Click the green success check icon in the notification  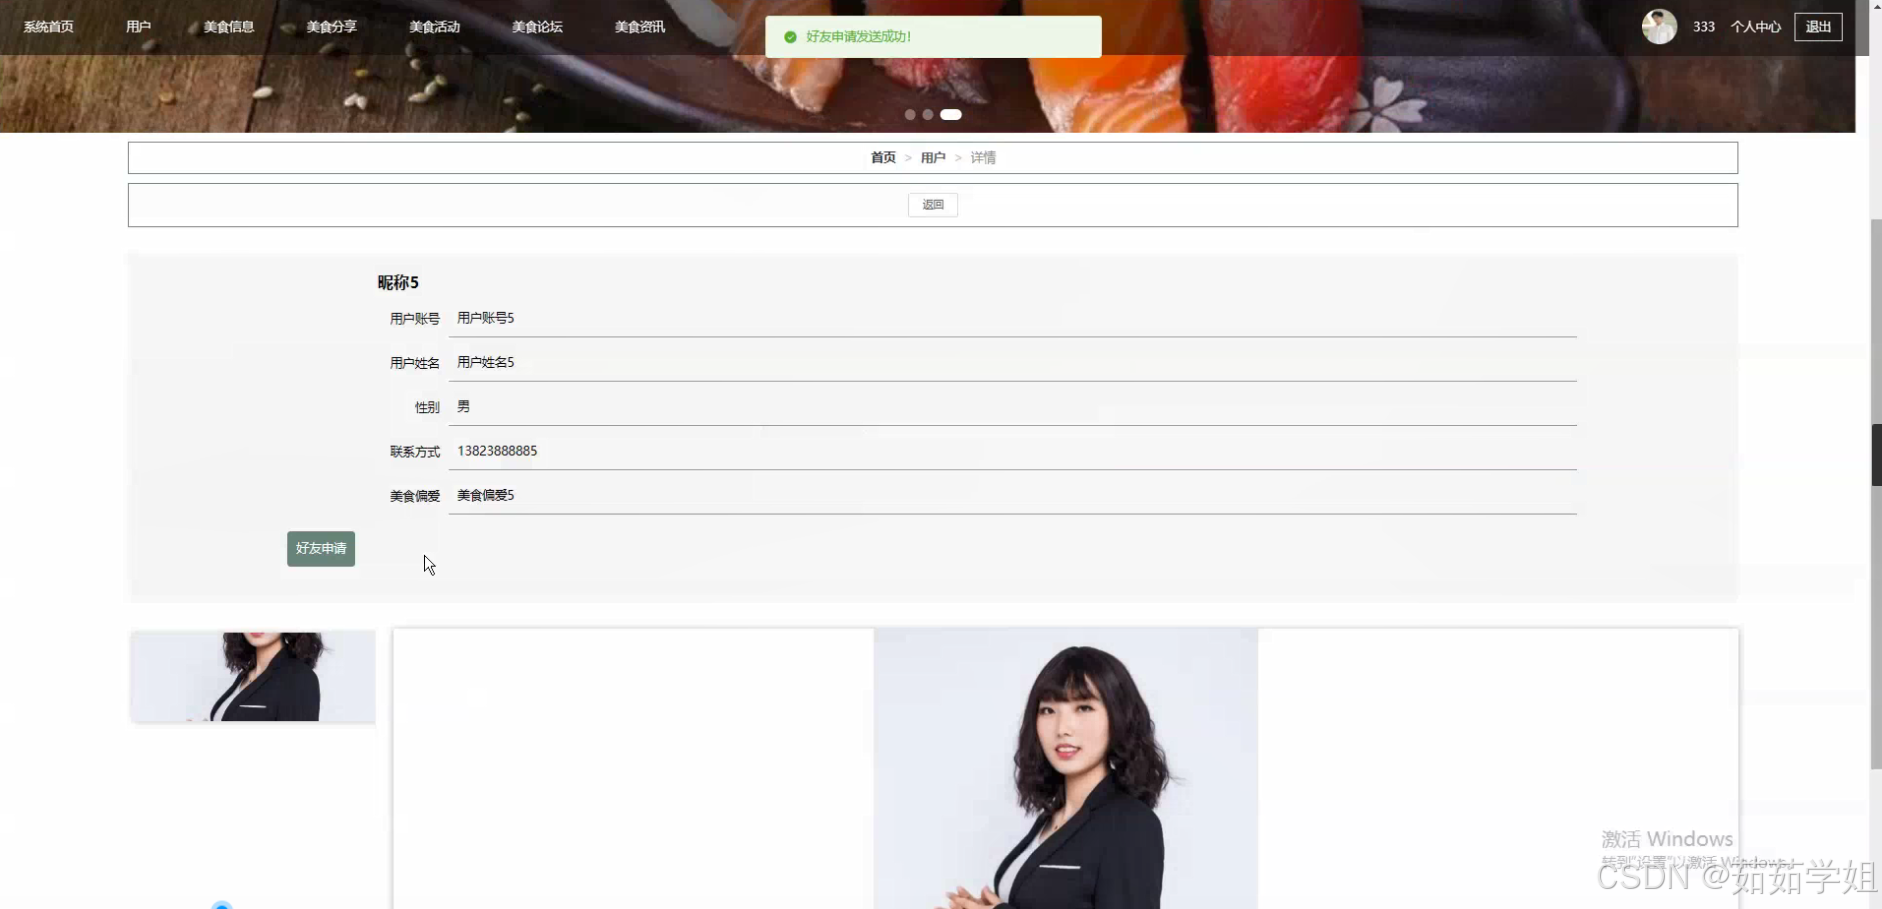click(x=790, y=37)
